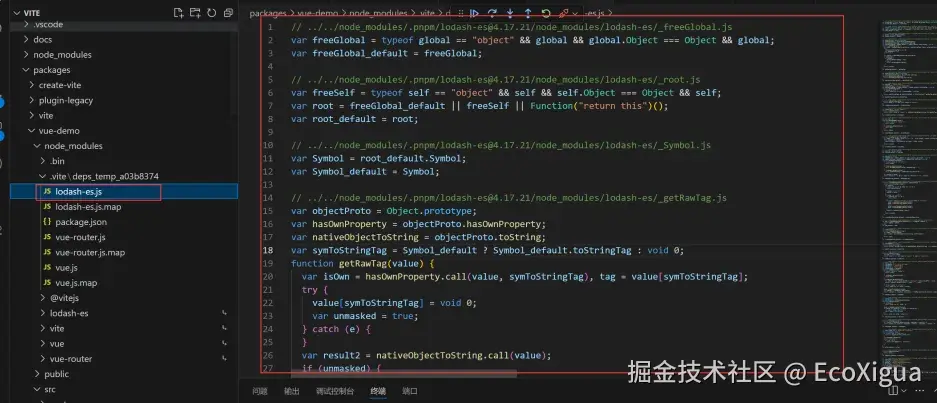Click freeGlobal_default on line 3

pos(360,53)
